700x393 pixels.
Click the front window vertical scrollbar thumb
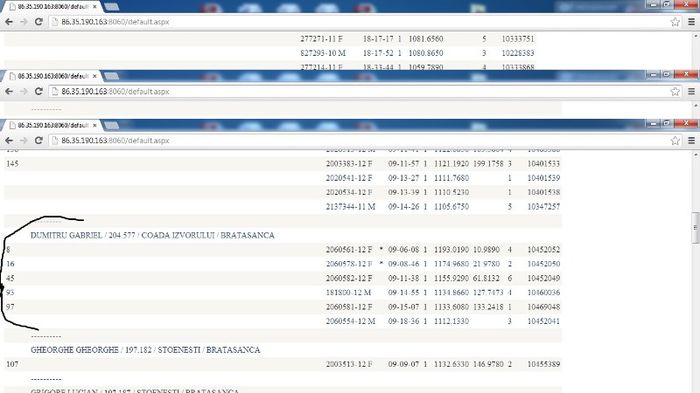point(695,228)
